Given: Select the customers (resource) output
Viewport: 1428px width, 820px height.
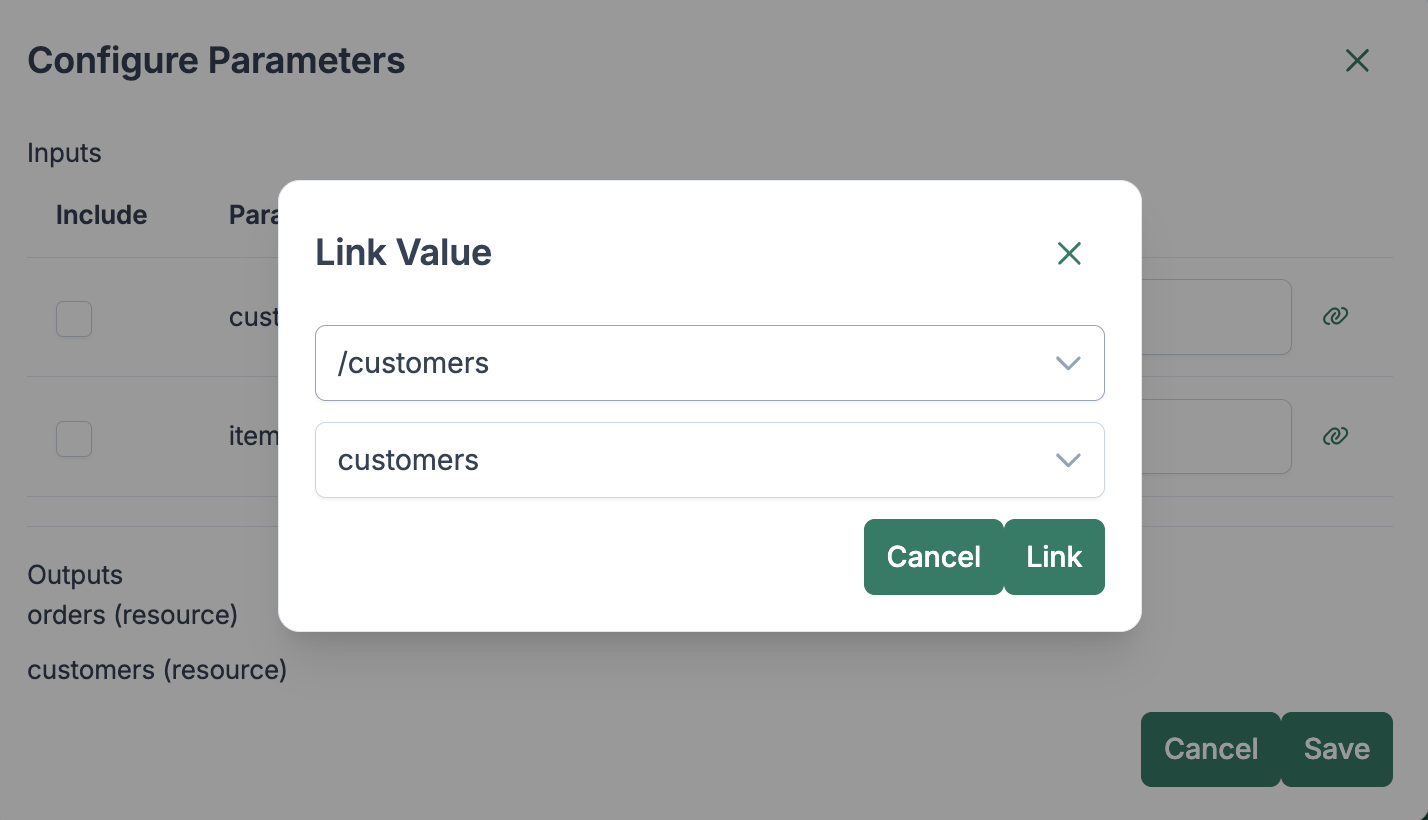Looking at the screenshot, I should [157, 670].
